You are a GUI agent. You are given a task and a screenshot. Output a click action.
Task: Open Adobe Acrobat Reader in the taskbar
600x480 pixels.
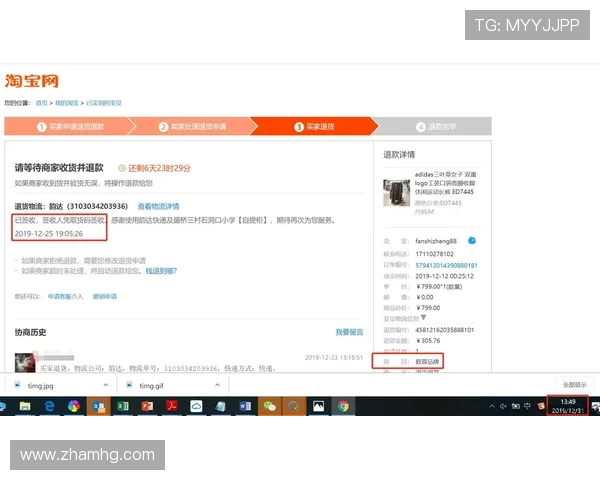coord(172,406)
